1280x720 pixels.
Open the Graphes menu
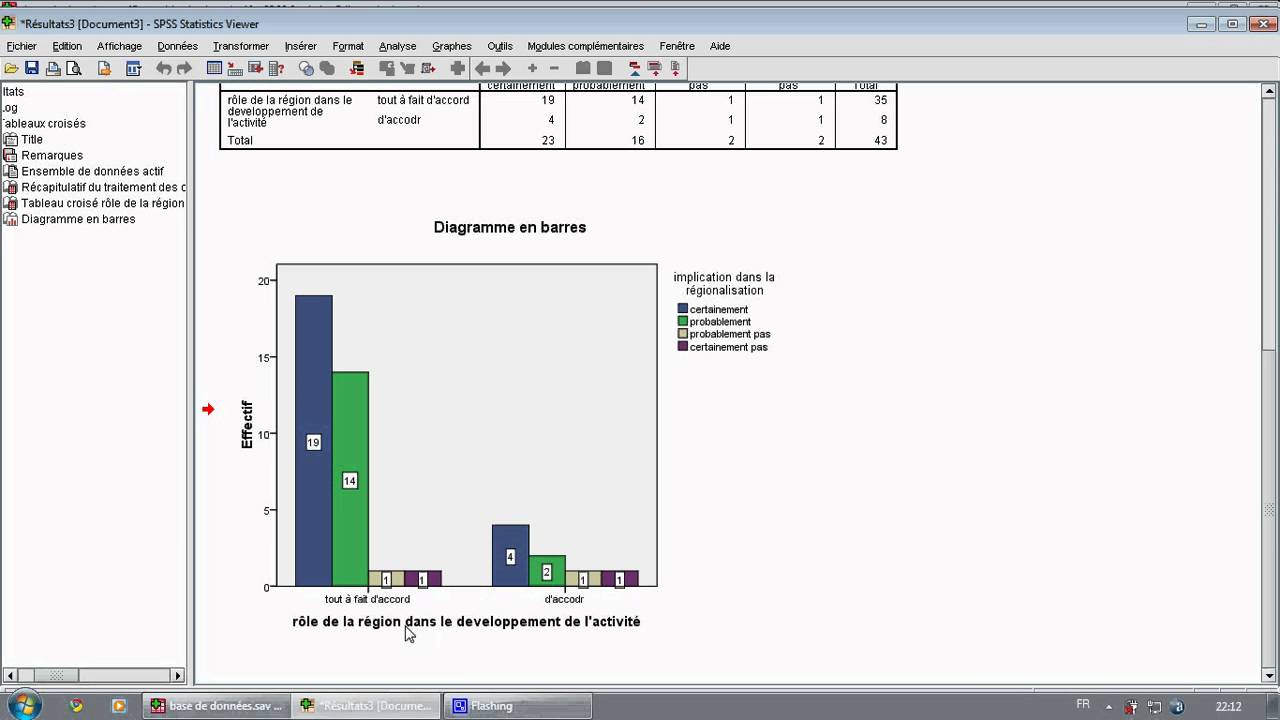(x=451, y=46)
